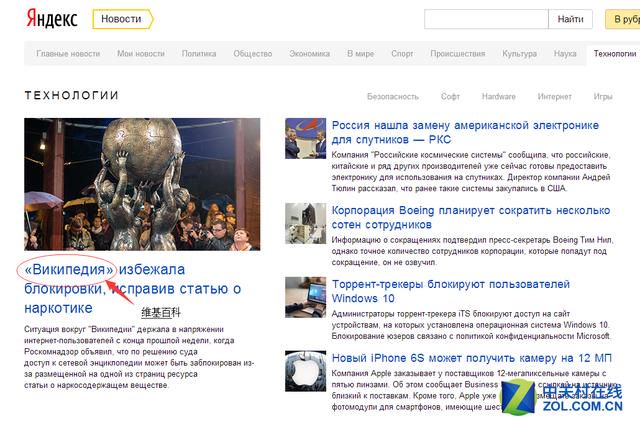This screenshot has width=640, height=427.
Task: Open the Википедия избежала блокировки headline
Action: 133,289
